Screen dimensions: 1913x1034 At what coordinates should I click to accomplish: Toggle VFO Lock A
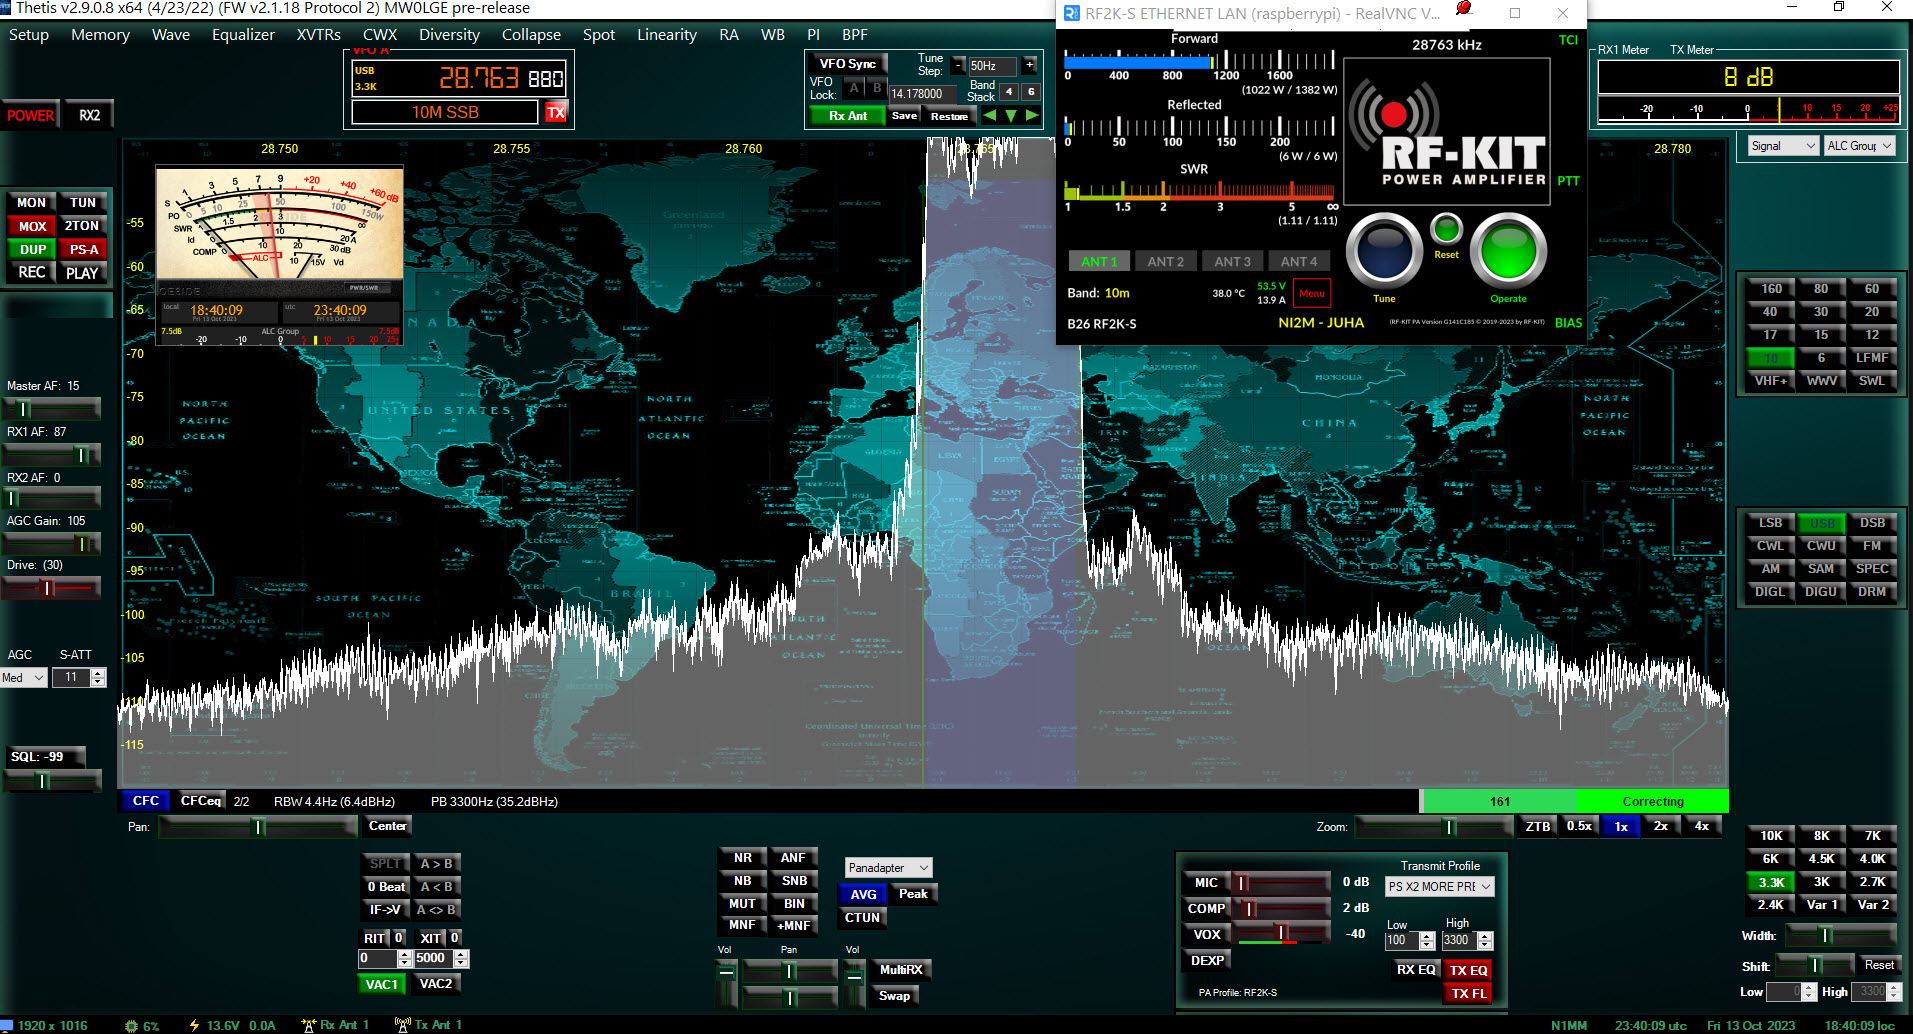click(854, 88)
